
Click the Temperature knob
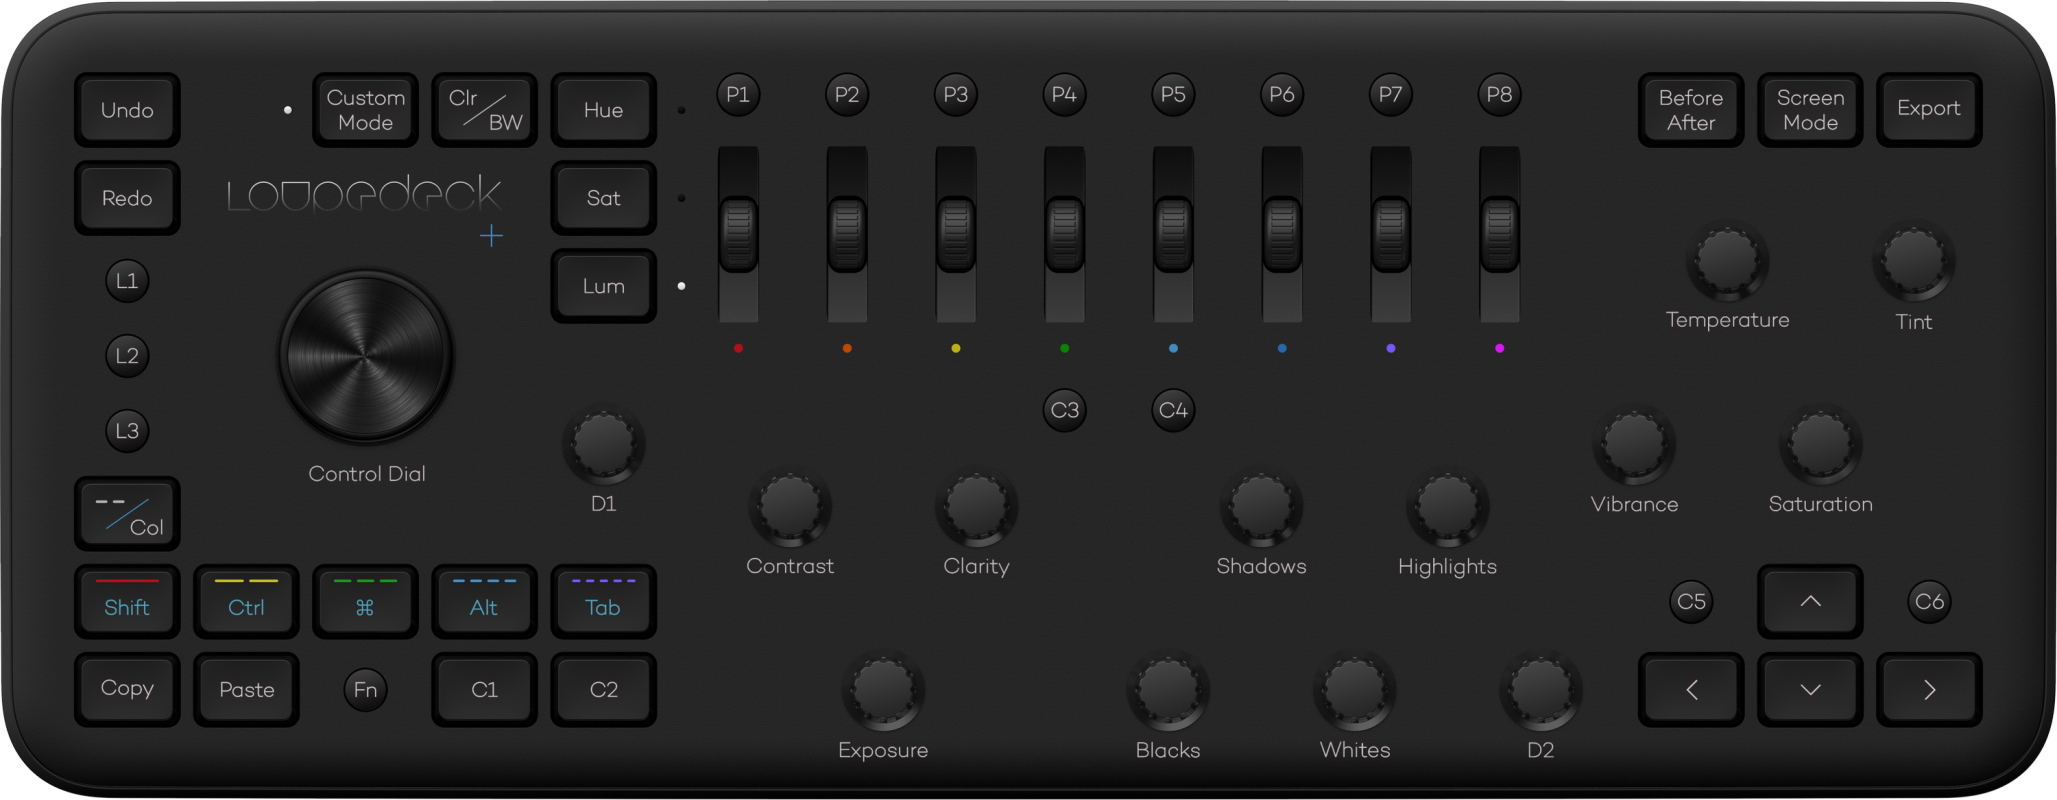pyautogui.click(x=1727, y=260)
